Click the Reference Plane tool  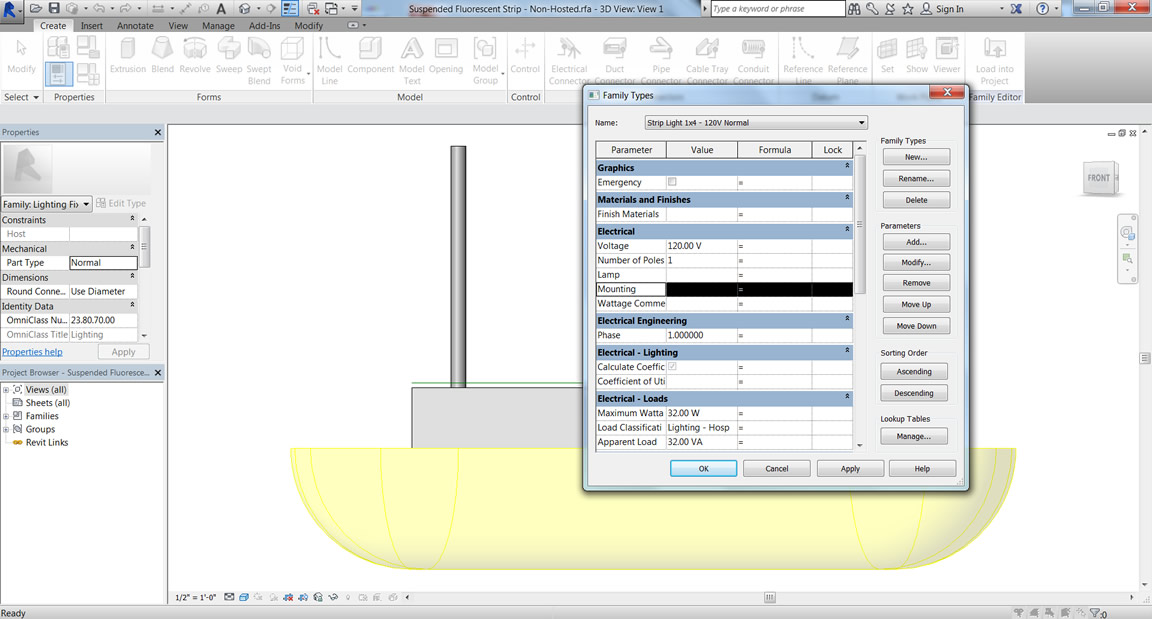[847, 61]
